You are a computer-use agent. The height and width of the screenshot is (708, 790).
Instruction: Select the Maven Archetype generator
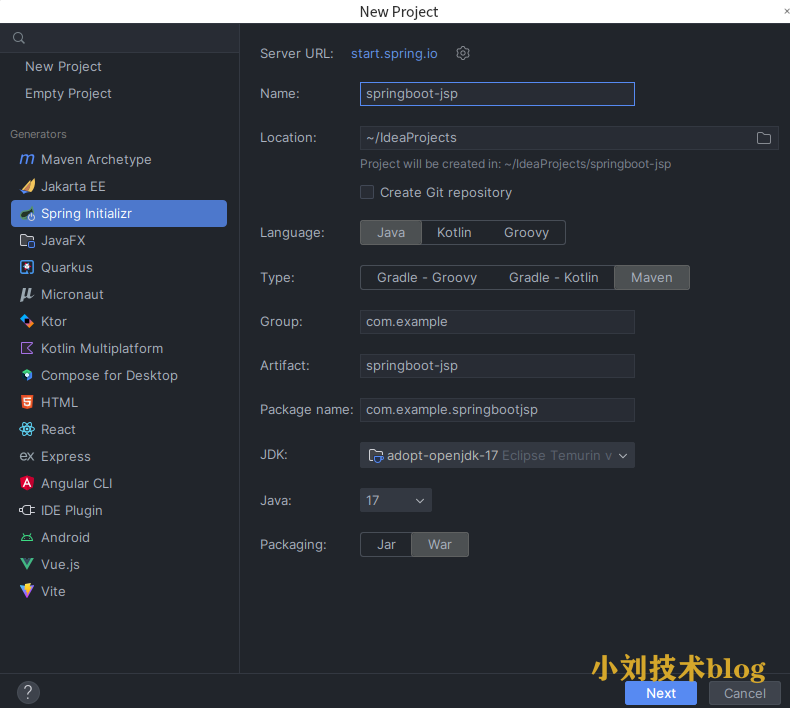[x=96, y=160]
